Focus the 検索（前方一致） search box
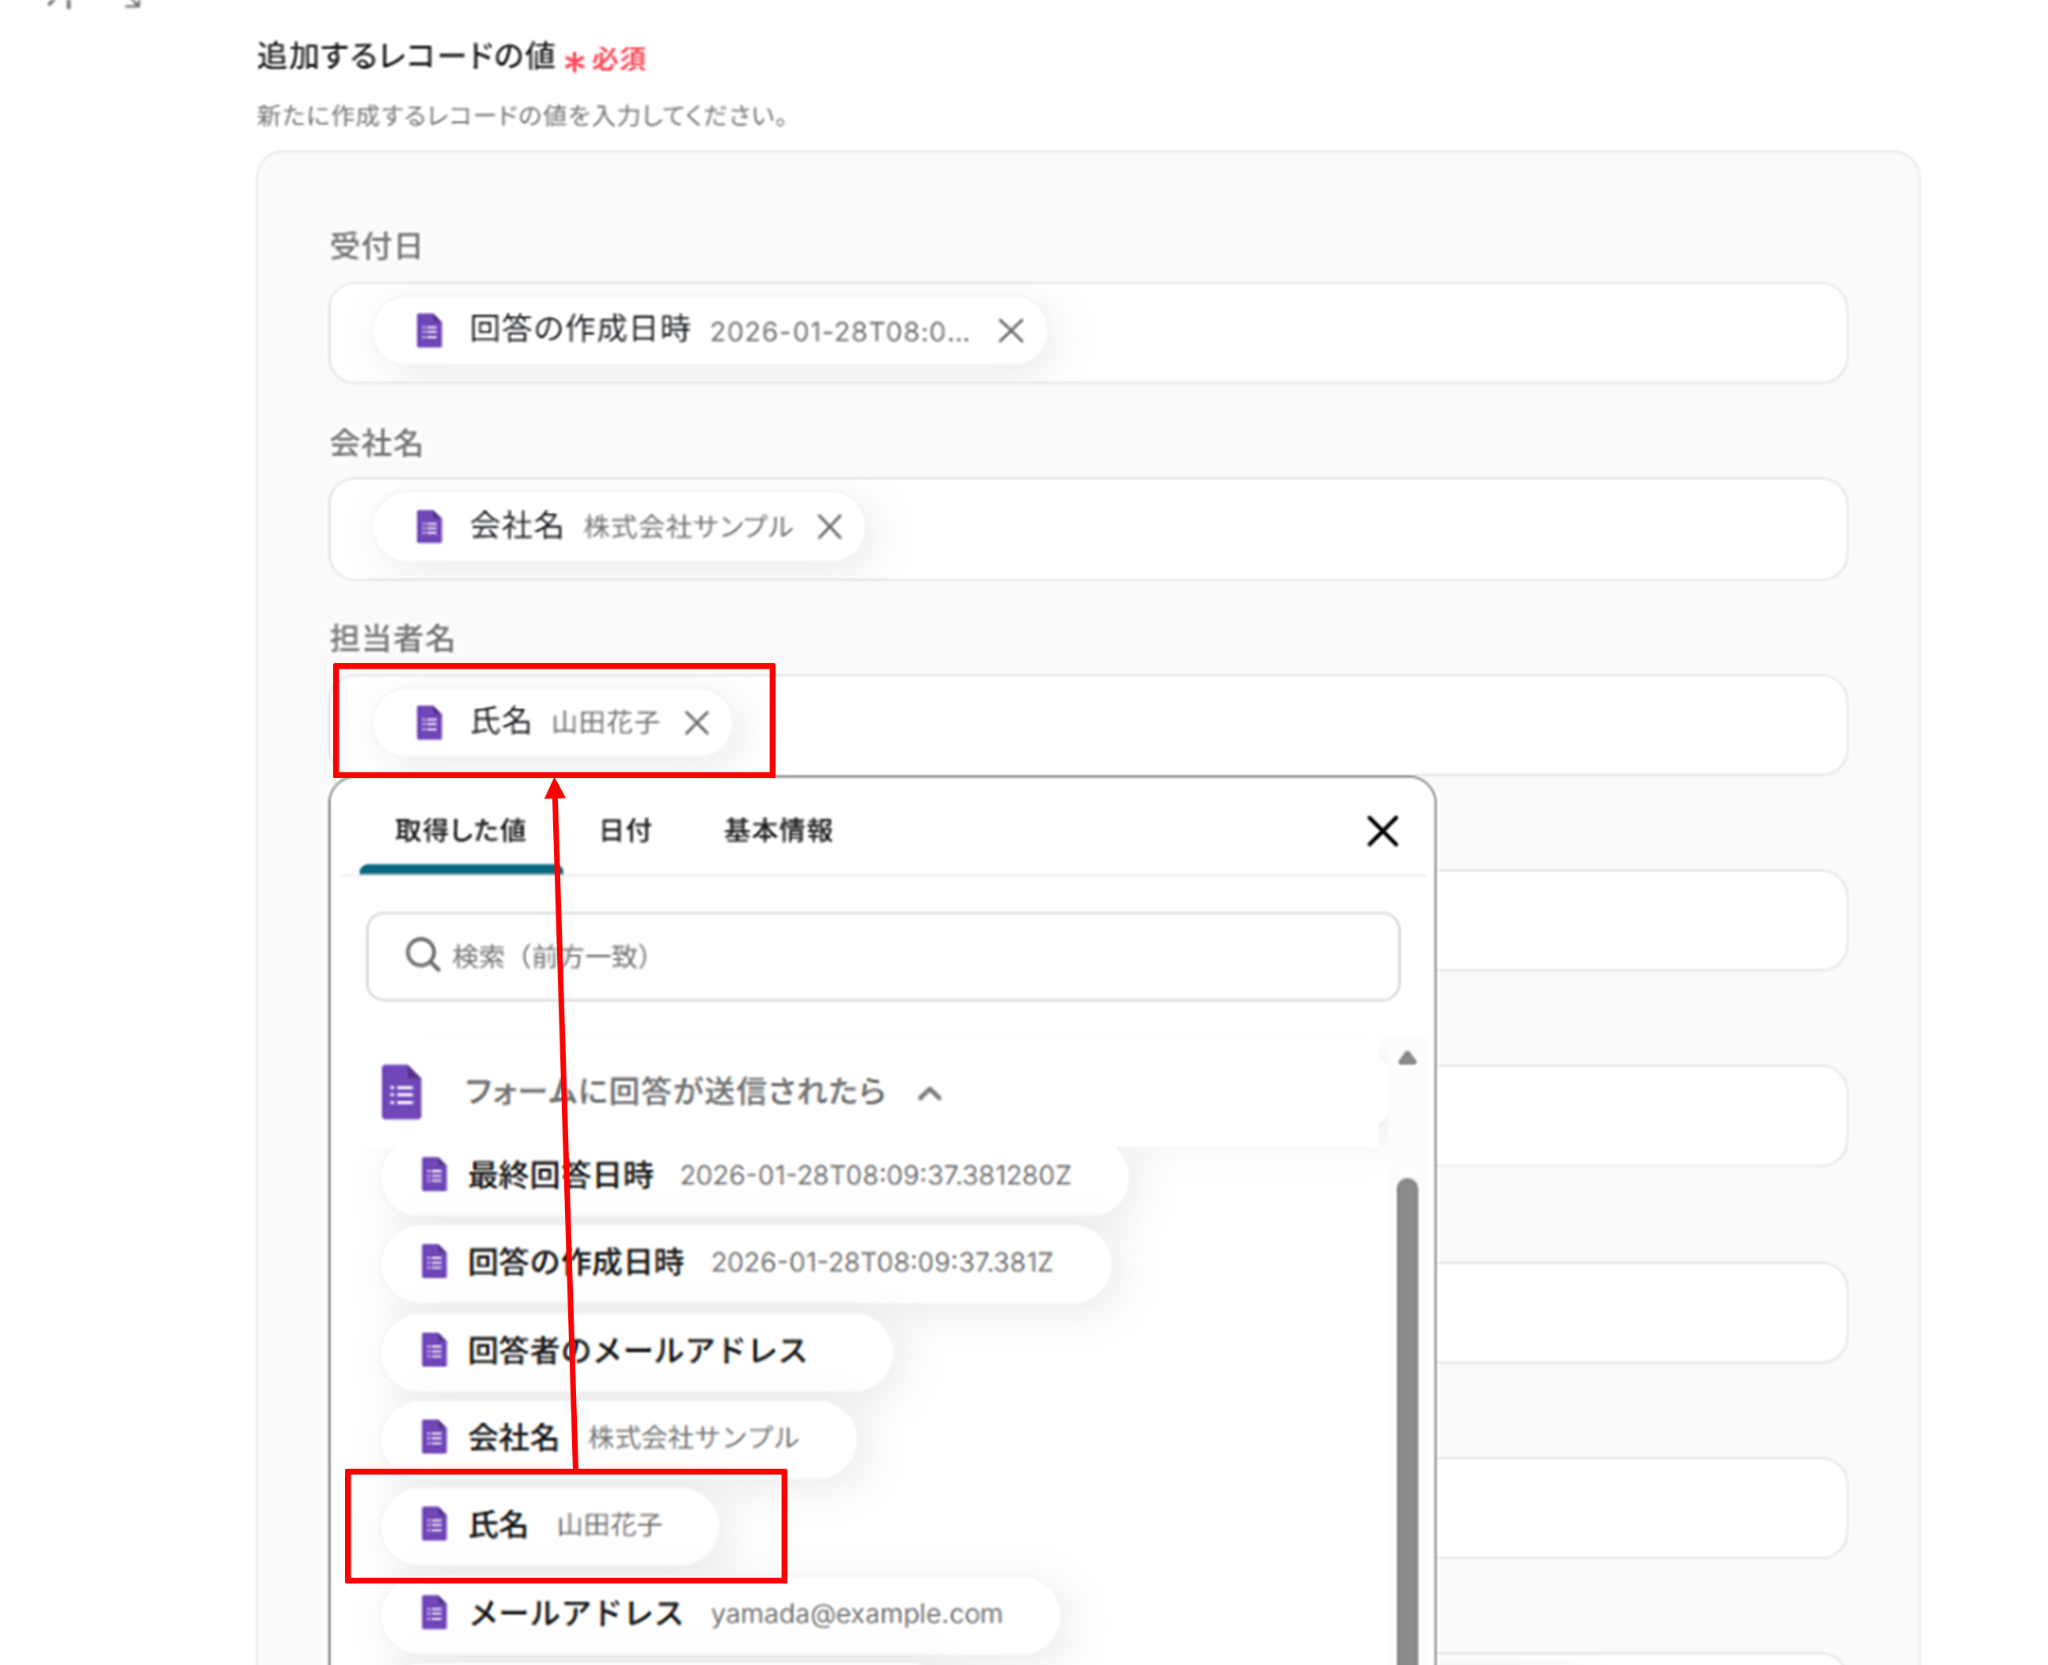The width and height of the screenshot is (2048, 1665). 900,956
